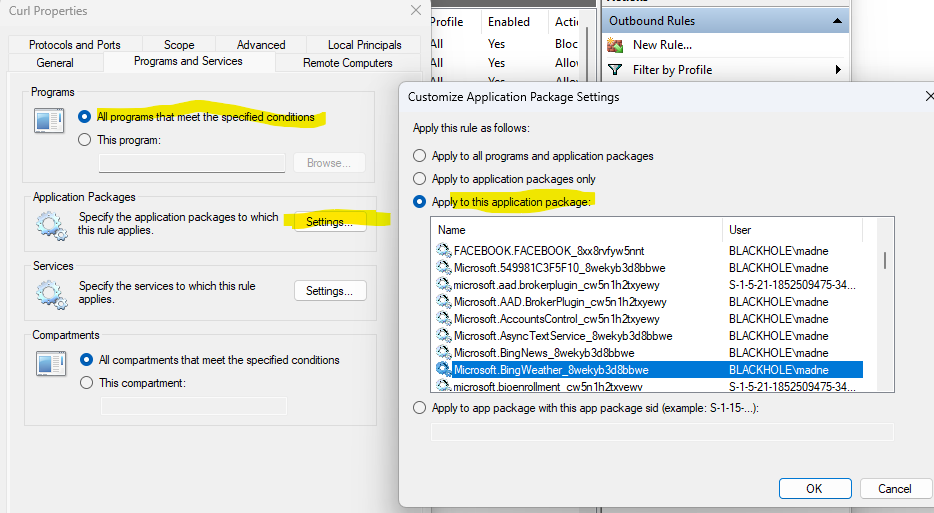Click the program path input field
Screen dimensions: 934x513
coord(192,163)
